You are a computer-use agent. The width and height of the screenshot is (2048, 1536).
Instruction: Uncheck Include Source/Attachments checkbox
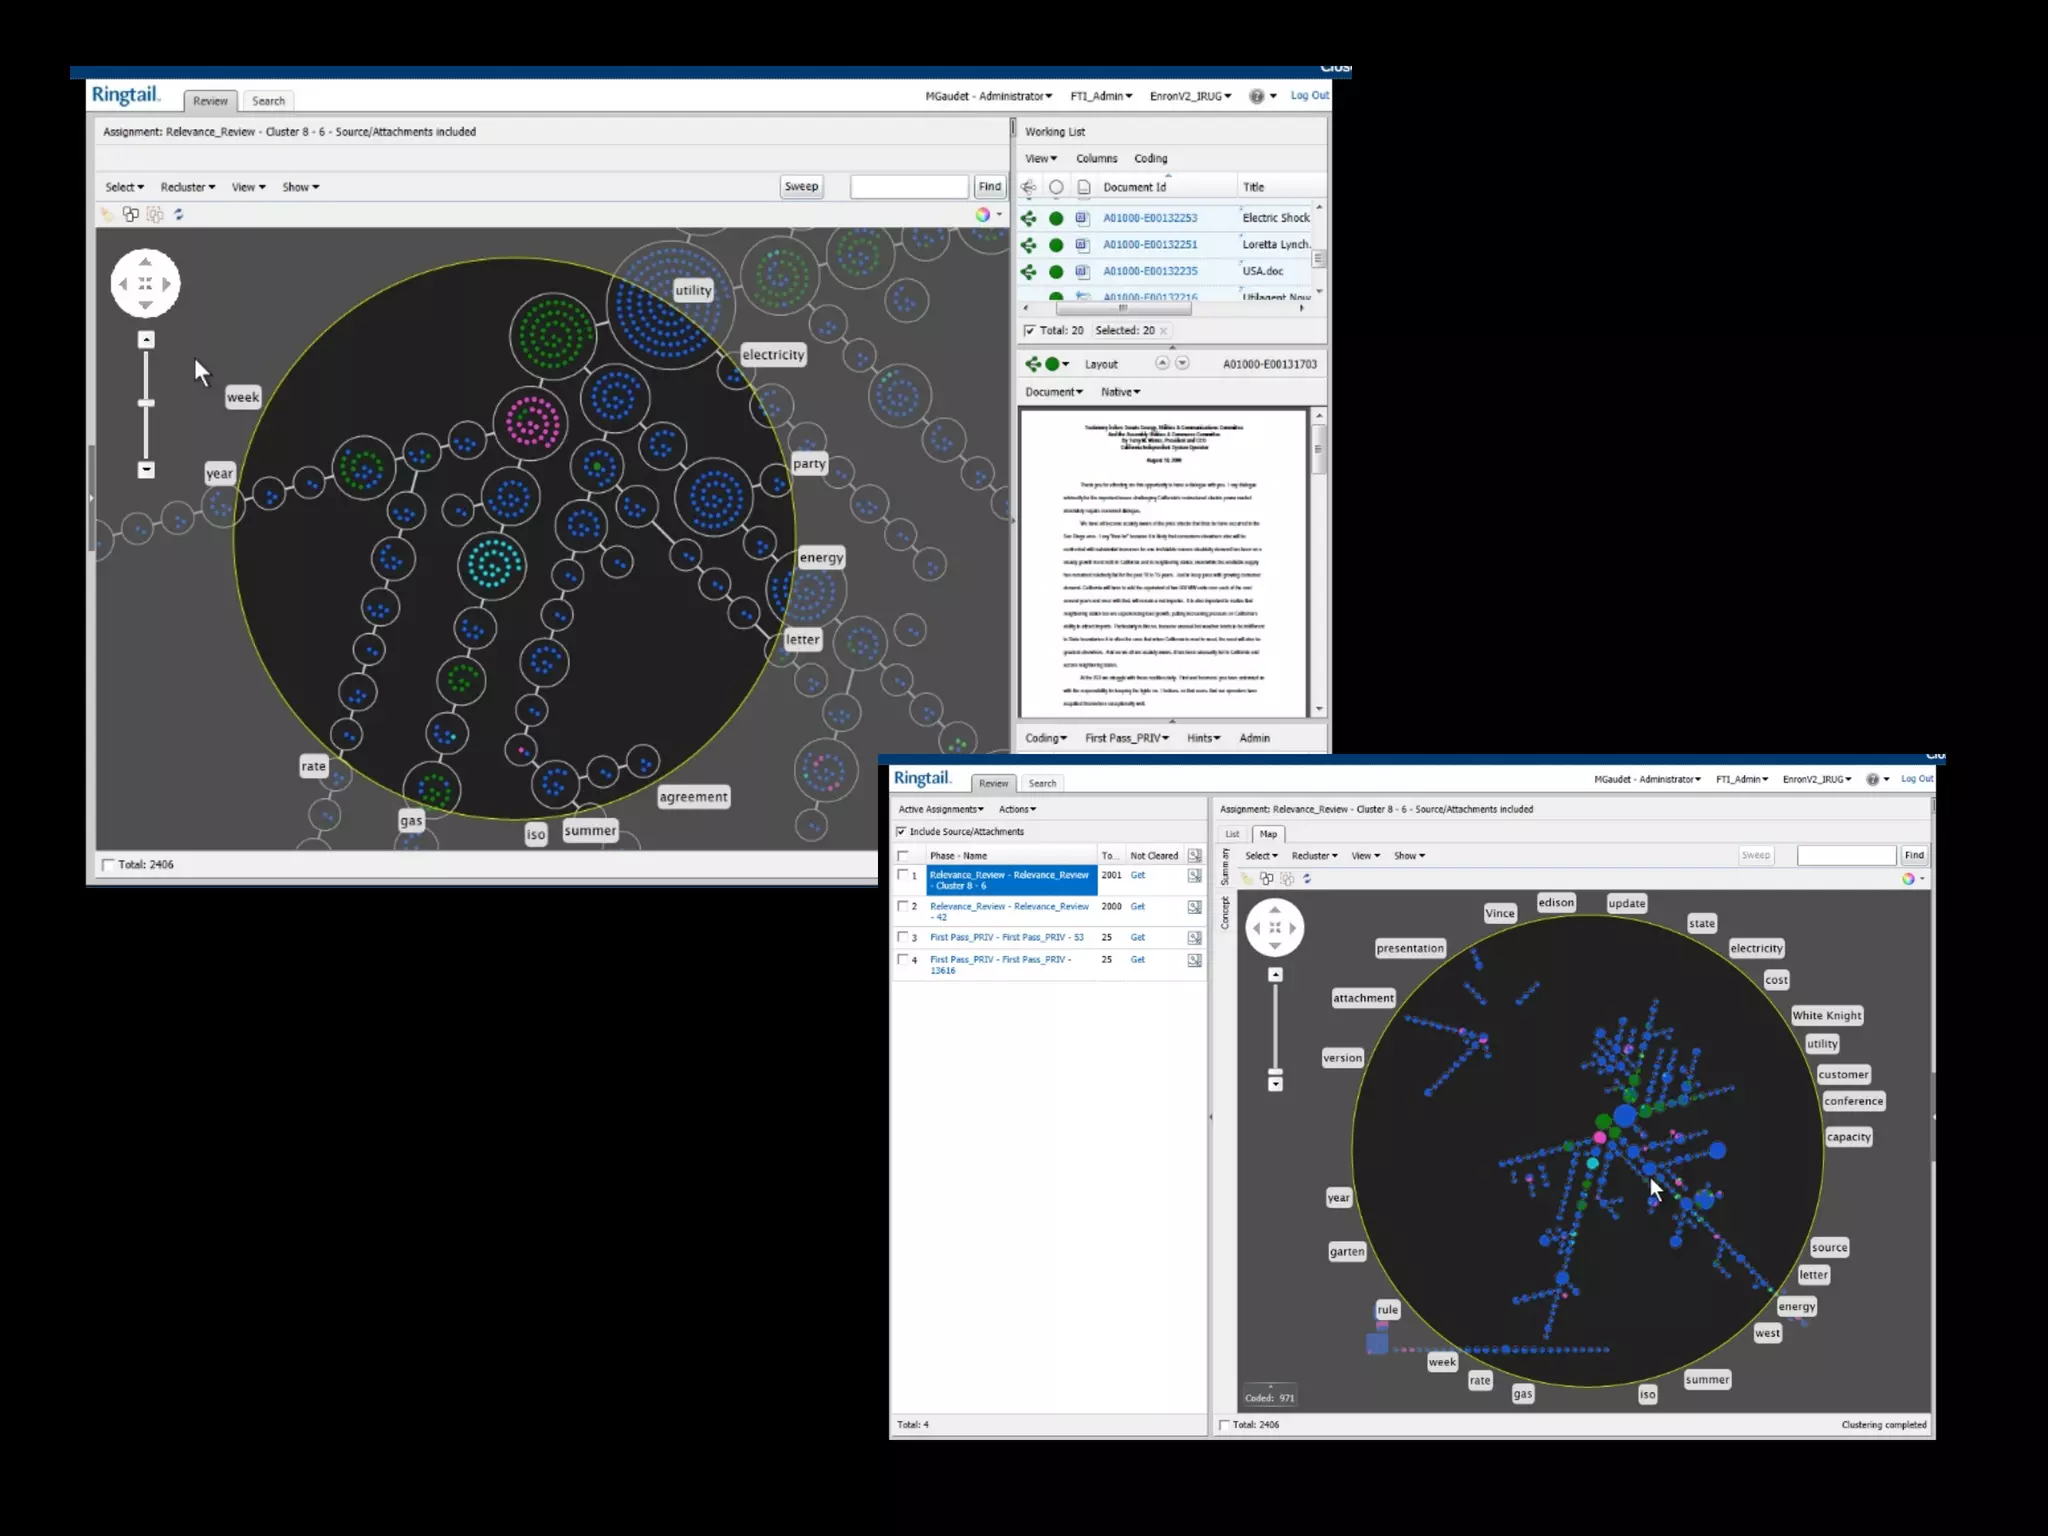(x=901, y=832)
